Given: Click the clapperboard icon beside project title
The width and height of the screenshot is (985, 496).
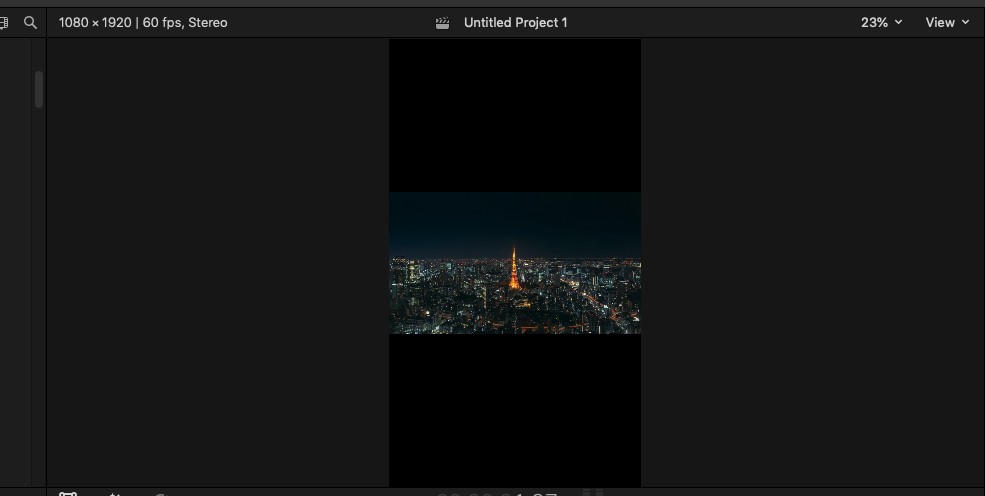Looking at the screenshot, I should pyautogui.click(x=443, y=22).
